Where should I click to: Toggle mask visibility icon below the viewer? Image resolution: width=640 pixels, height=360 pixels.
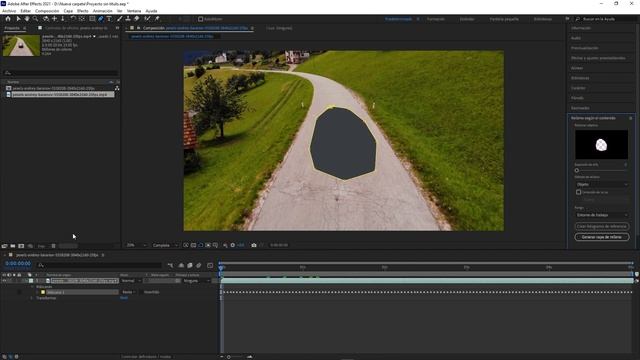pos(200,245)
